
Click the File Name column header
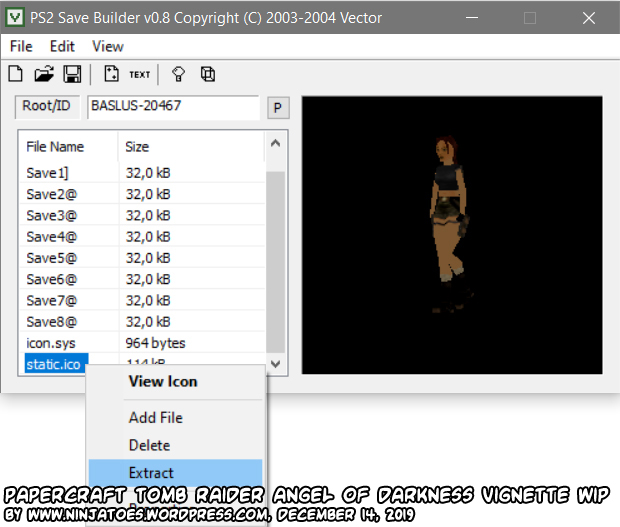69,147
